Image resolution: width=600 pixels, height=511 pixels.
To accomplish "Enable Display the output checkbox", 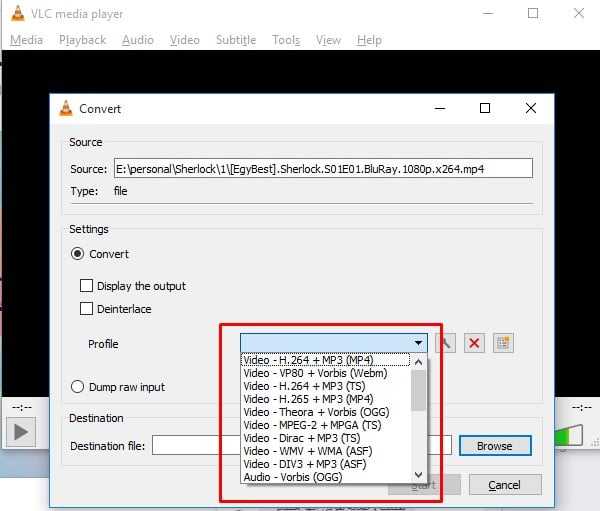I will (87, 286).
